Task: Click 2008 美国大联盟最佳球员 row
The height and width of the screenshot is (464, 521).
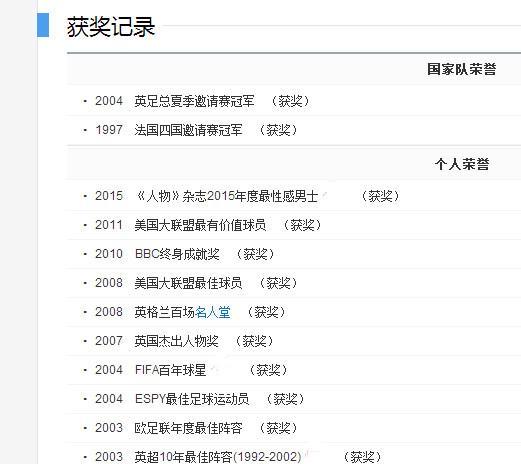Action: coord(293,283)
